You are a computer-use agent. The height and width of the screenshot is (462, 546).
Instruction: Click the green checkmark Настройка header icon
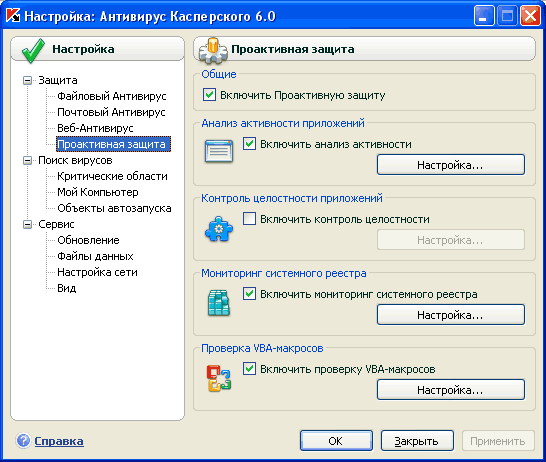(x=33, y=51)
